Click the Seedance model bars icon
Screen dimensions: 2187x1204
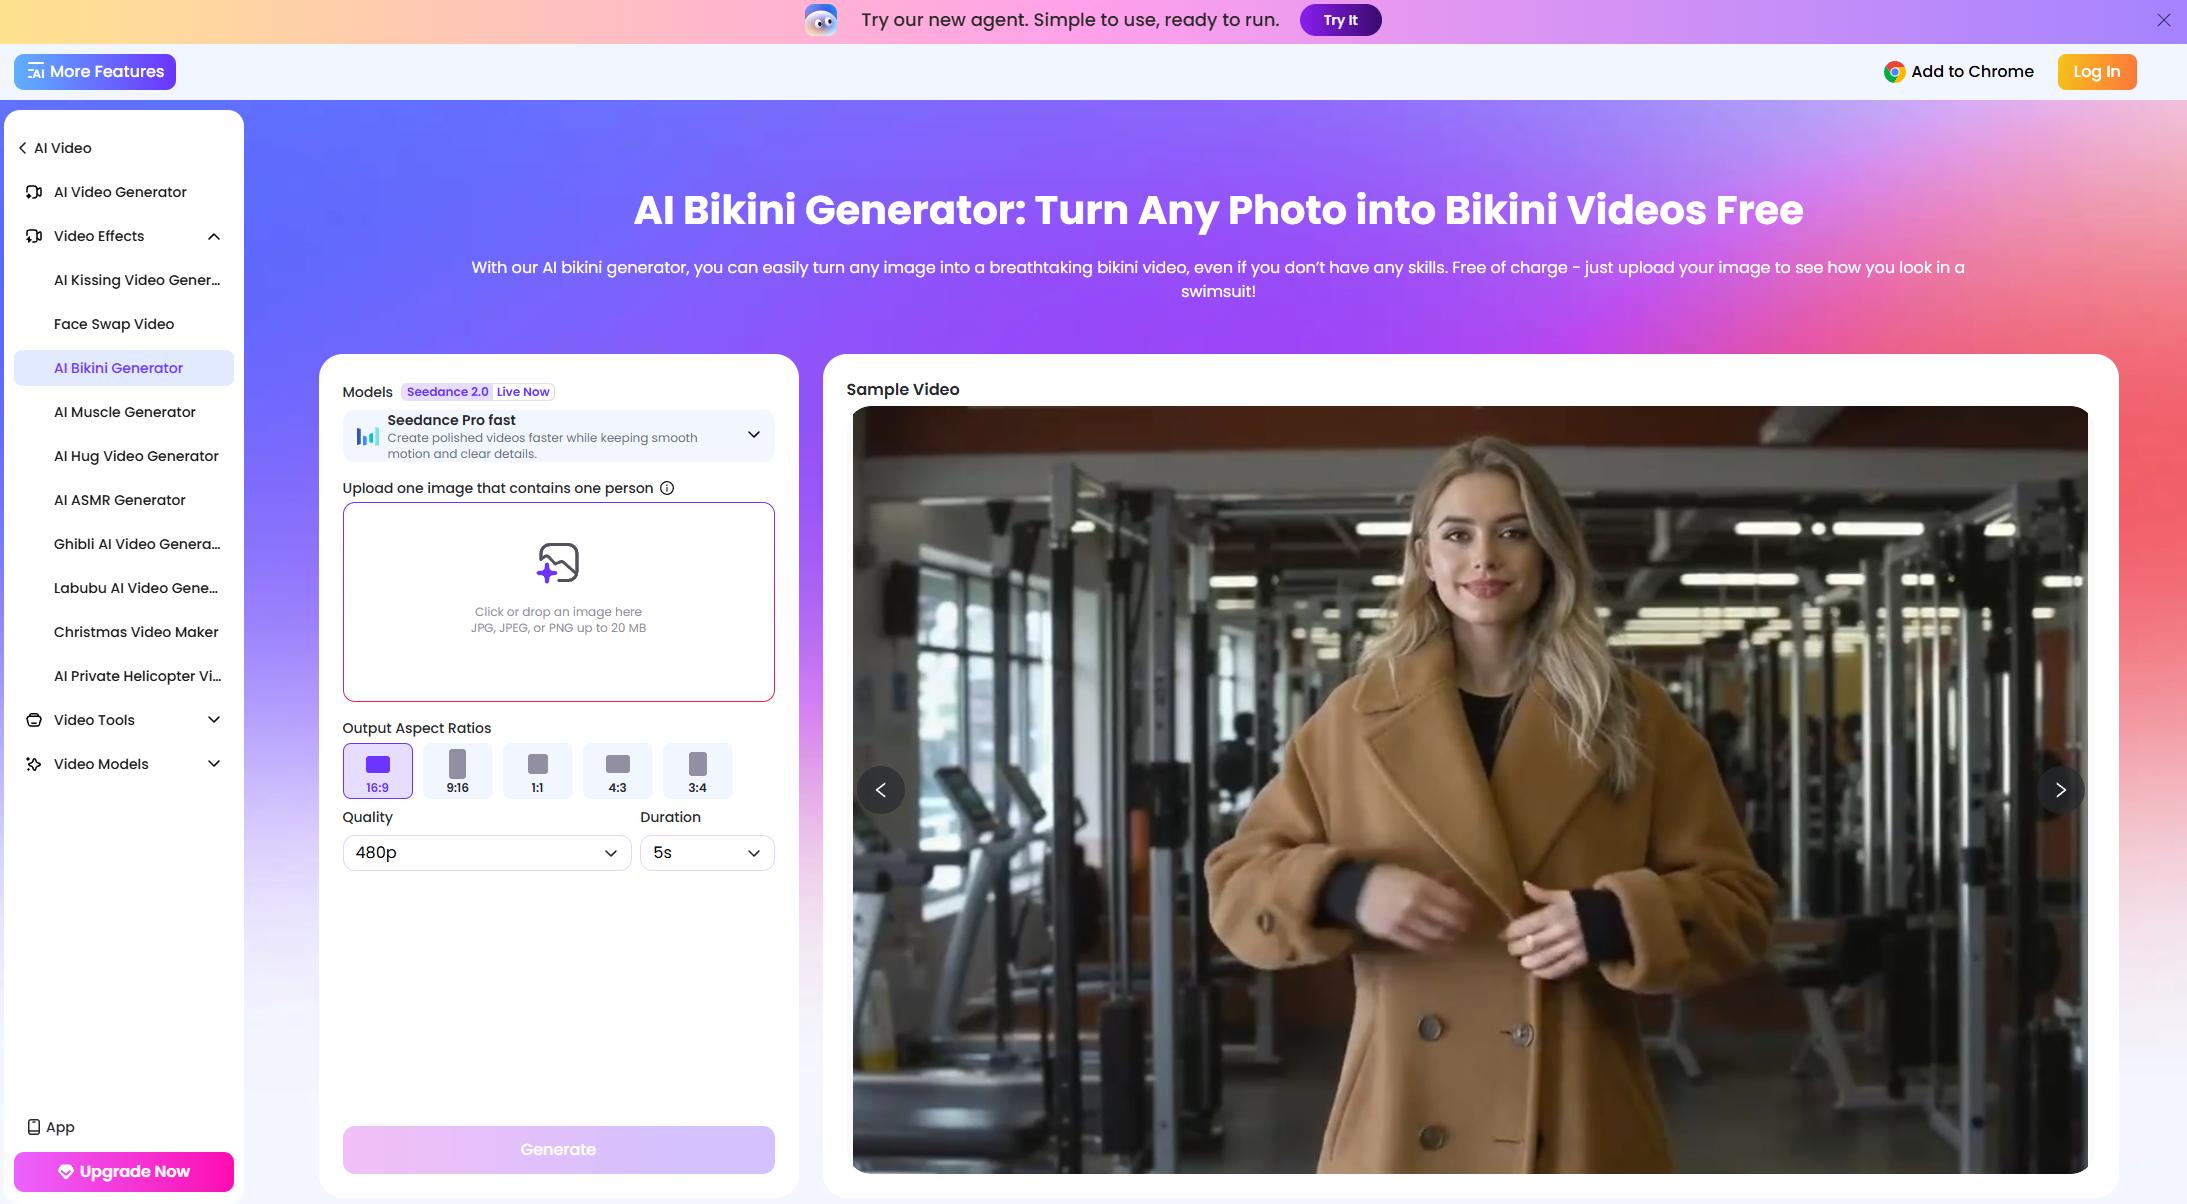(x=367, y=436)
